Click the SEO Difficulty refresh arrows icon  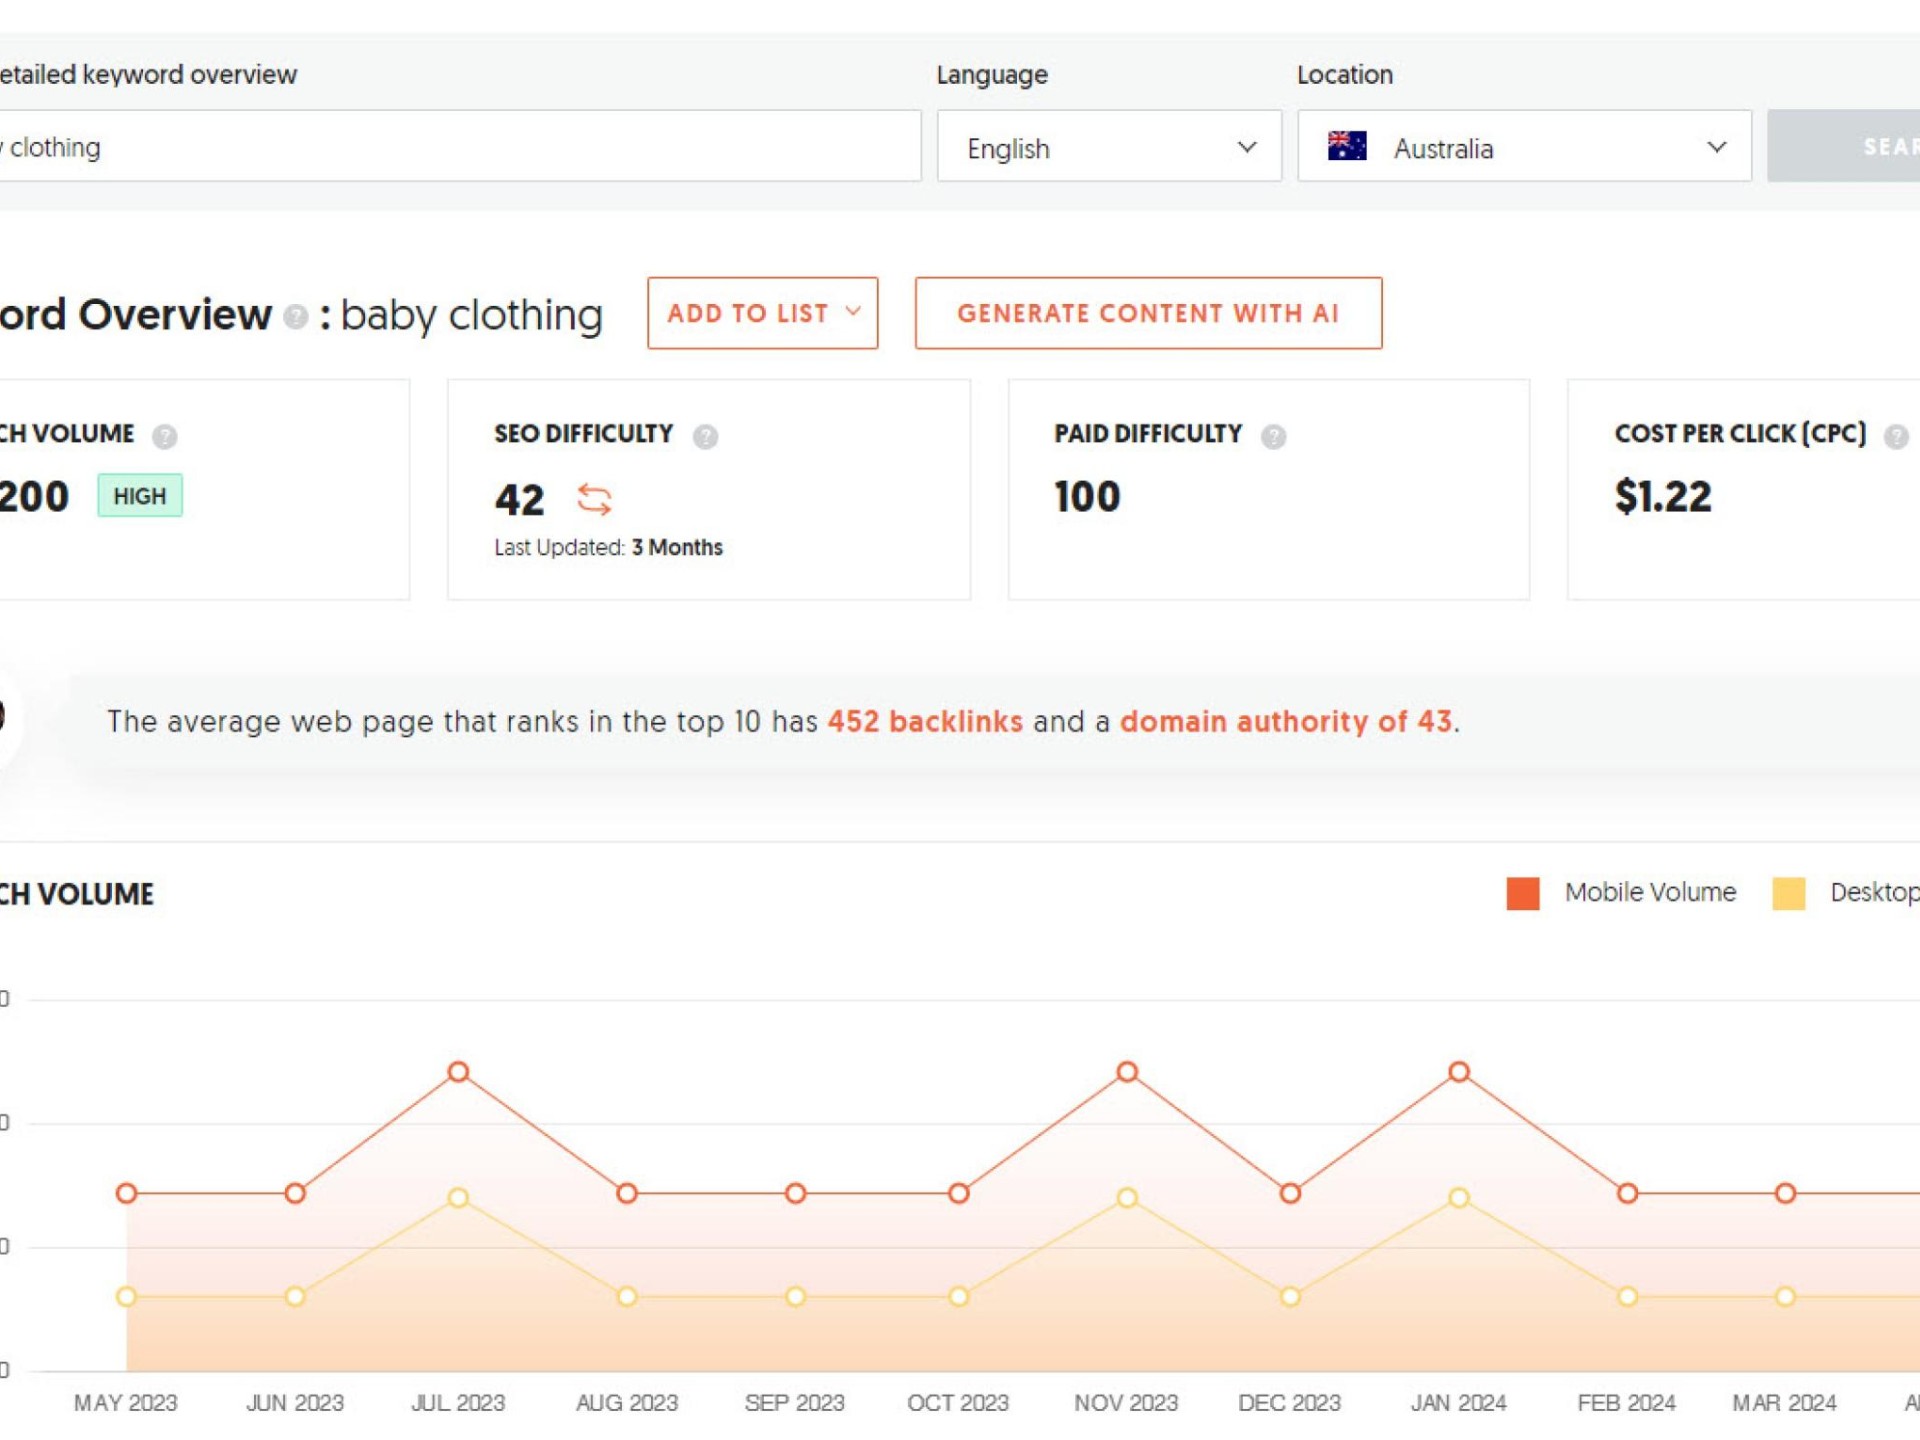pos(594,498)
